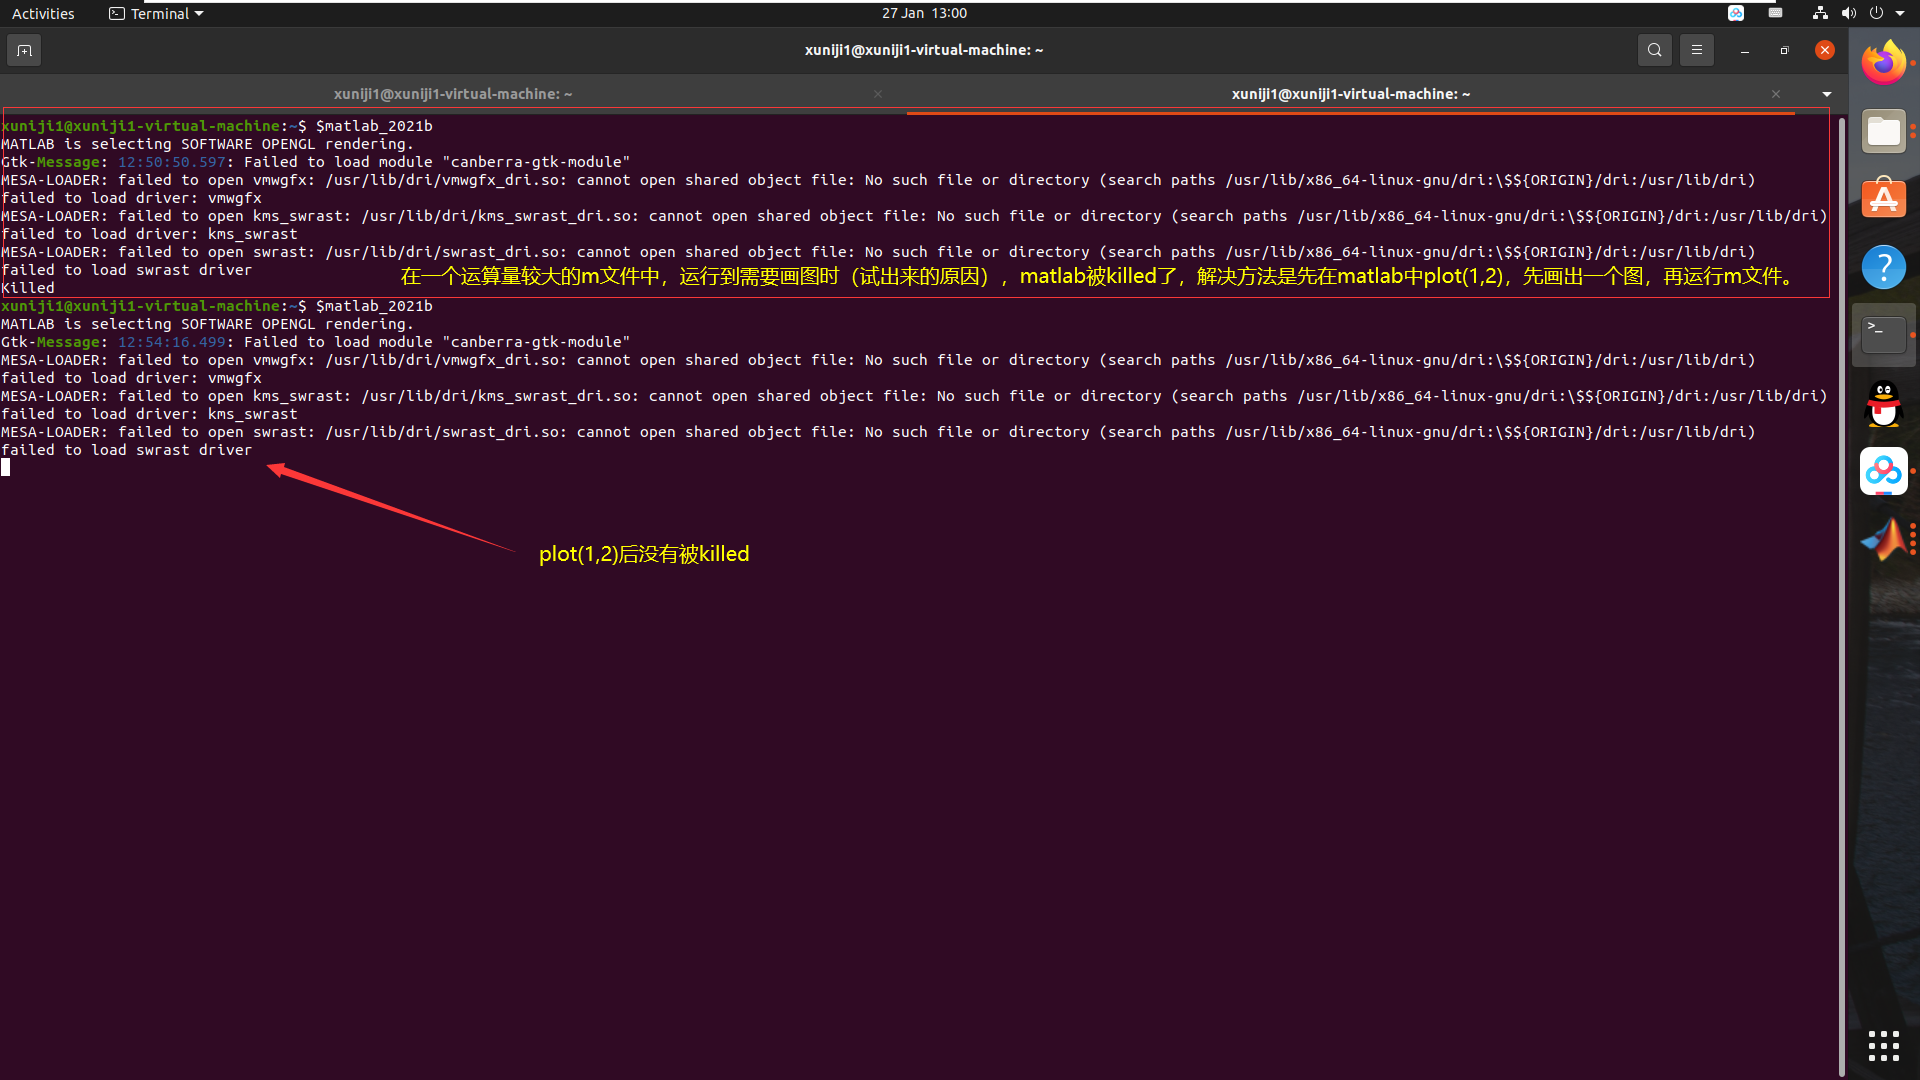Close the first terminal tab
Viewport: 1920px width, 1080px height.
pos(878,94)
